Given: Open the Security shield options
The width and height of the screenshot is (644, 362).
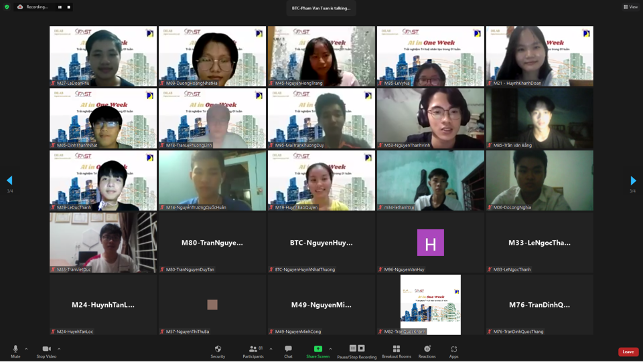Looking at the screenshot, I should tap(218, 351).
